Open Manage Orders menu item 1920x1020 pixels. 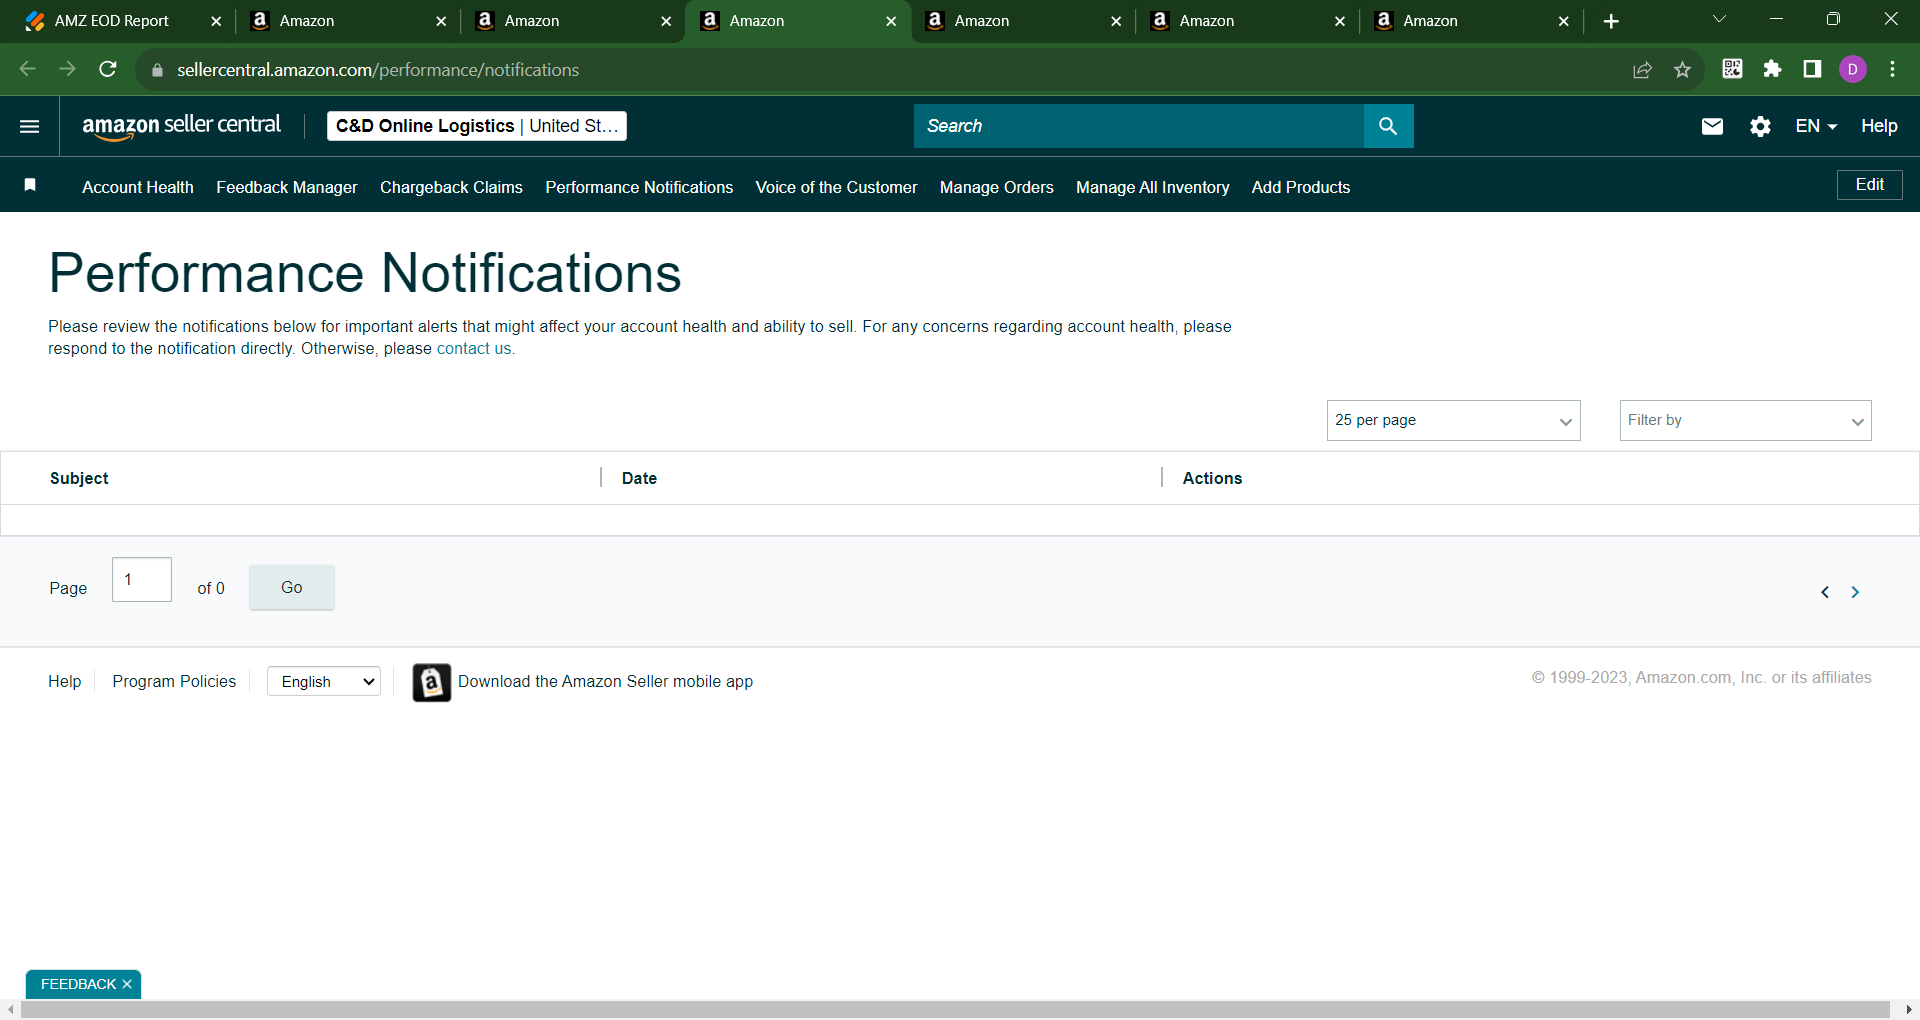click(997, 187)
